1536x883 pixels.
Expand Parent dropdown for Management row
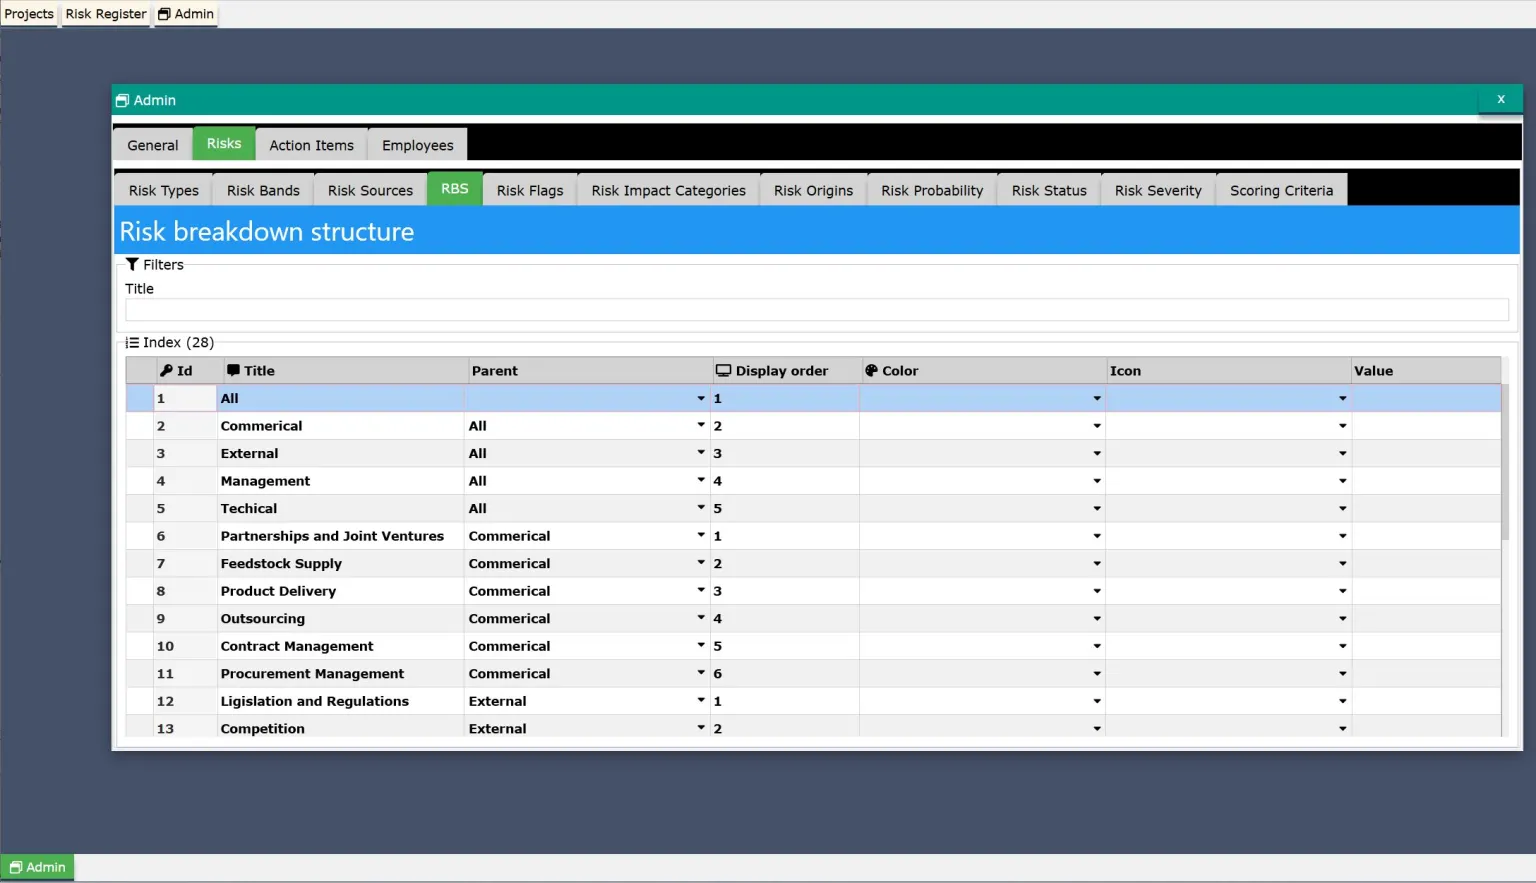[701, 481]
